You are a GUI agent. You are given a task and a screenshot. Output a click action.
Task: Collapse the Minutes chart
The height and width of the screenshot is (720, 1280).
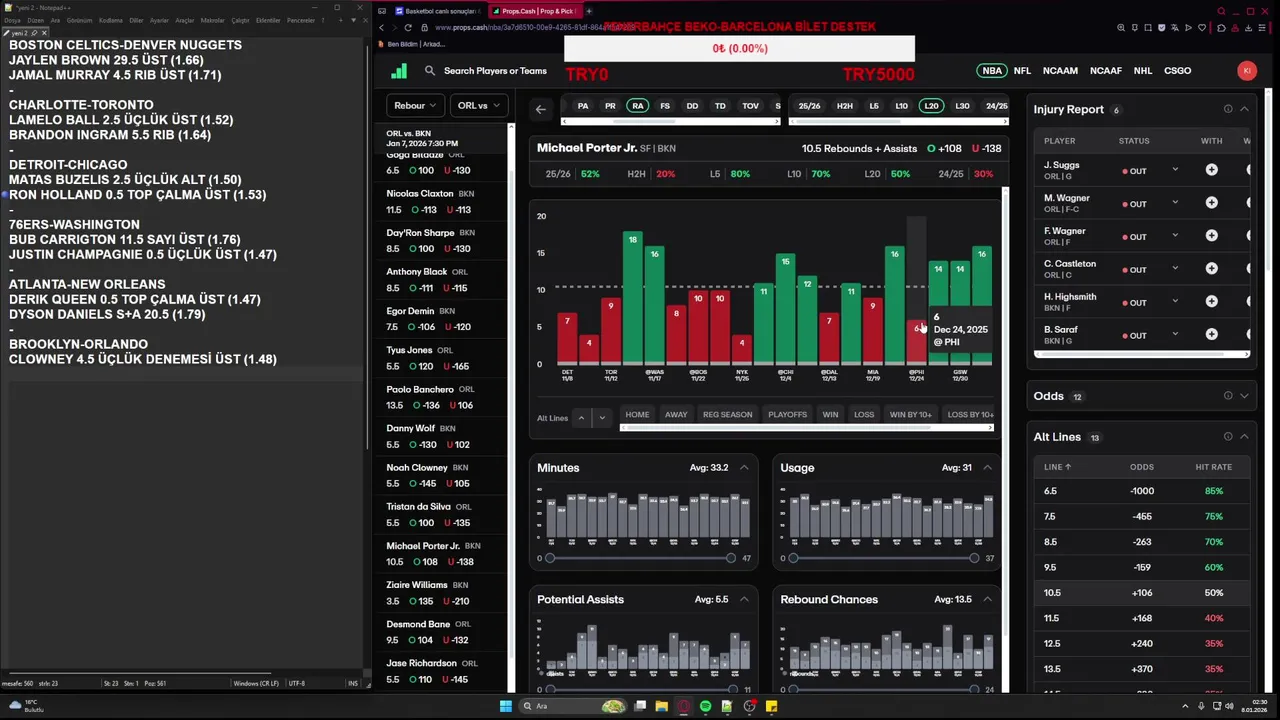744,468
